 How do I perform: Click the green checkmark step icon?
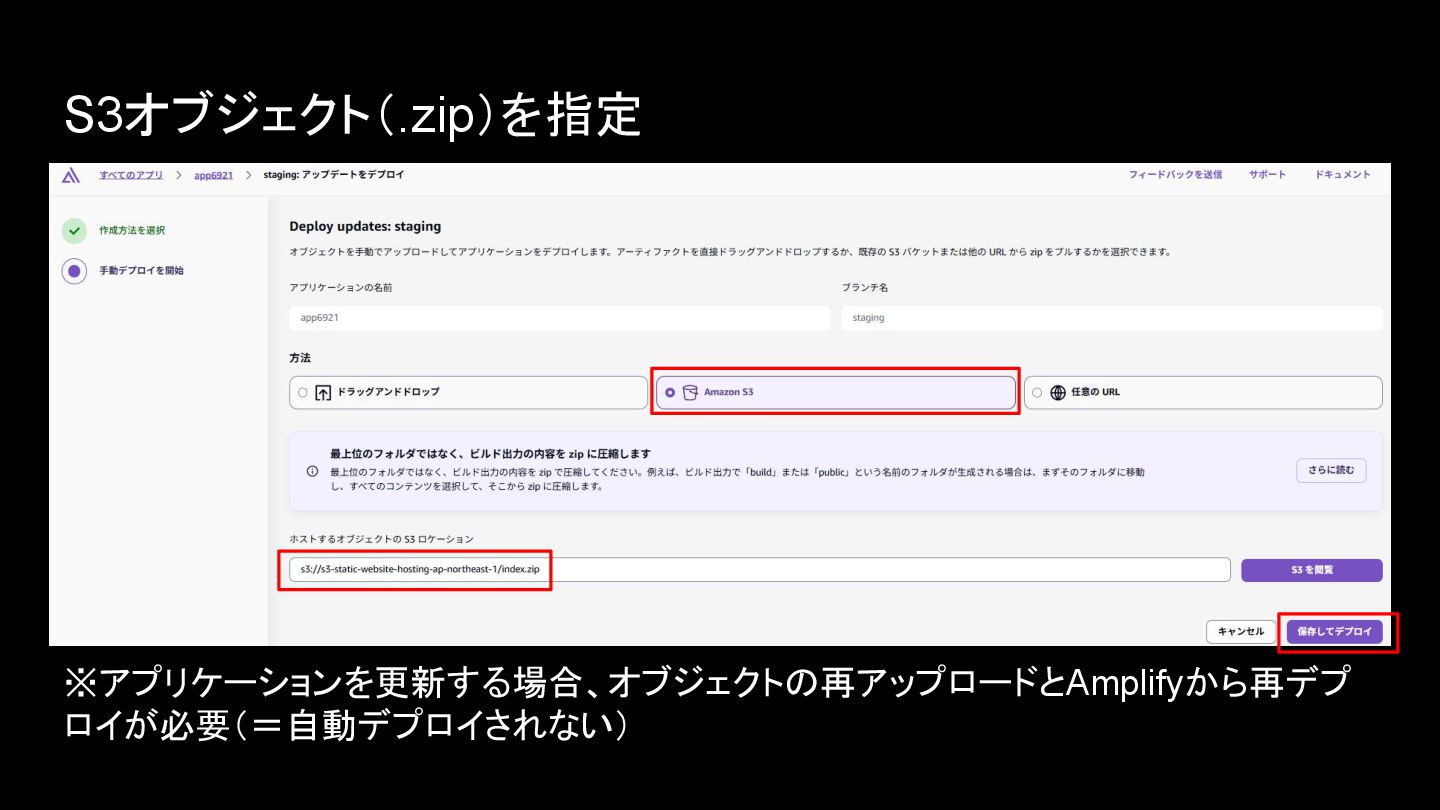(x=74, y=231)
